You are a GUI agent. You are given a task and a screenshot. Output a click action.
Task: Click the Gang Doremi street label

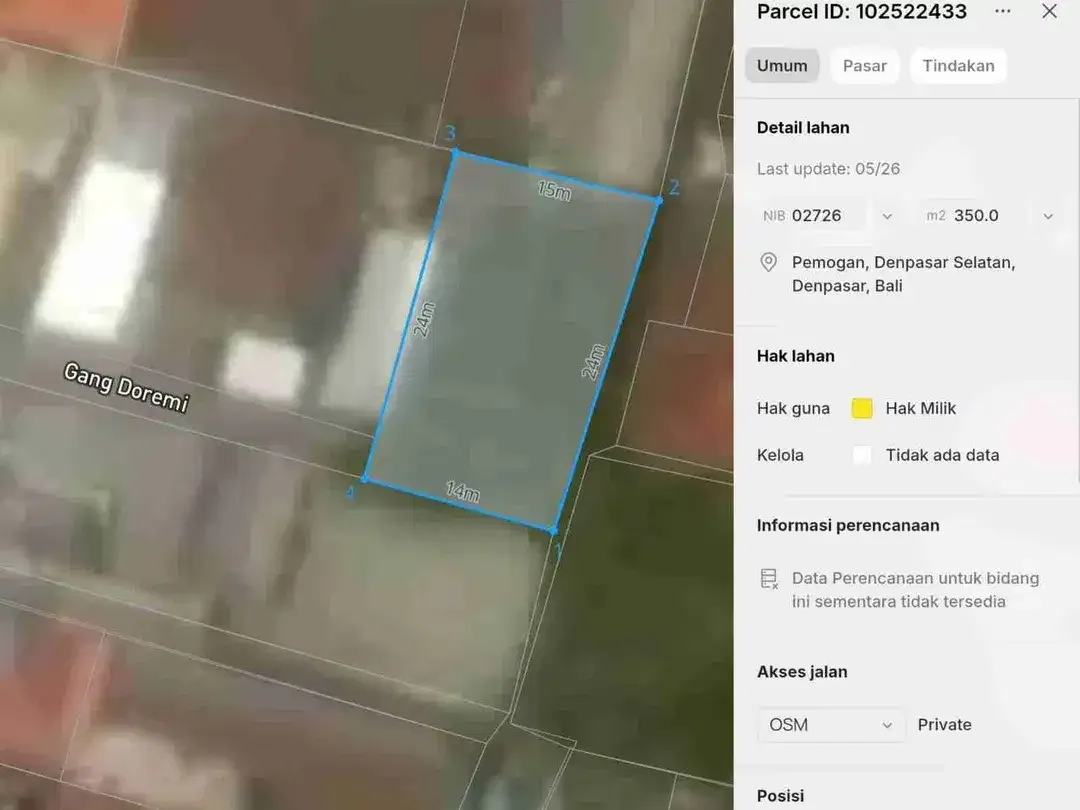pyautogui.click(x=126, y=387)
